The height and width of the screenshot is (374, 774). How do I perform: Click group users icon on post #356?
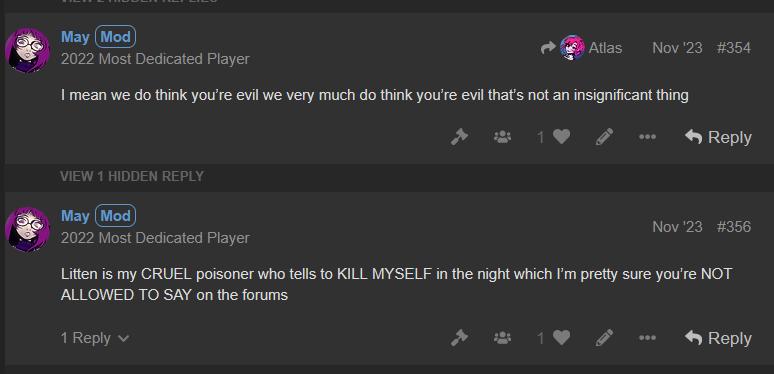pos(503,338)
